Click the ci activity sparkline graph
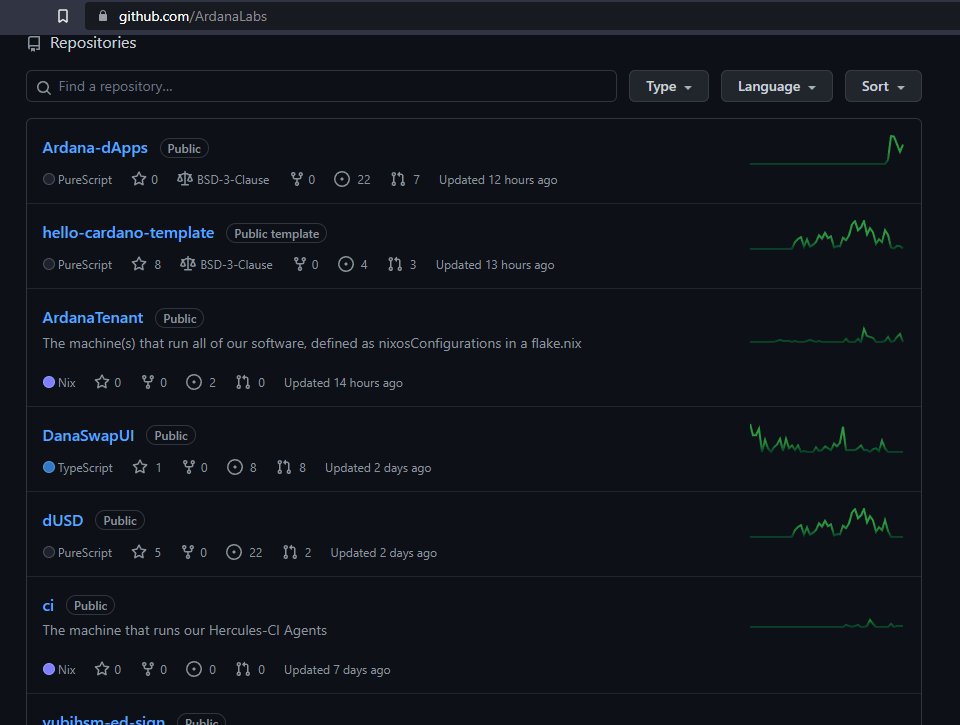Image resolution: width=960 pixels, height=725 pixels. [x=827, y=623]
